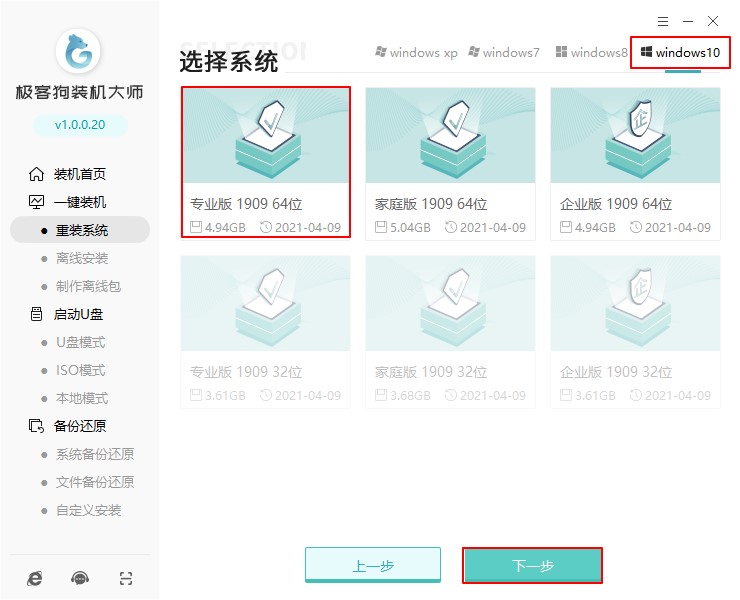Click the 上一步 button

pos(372,566)
